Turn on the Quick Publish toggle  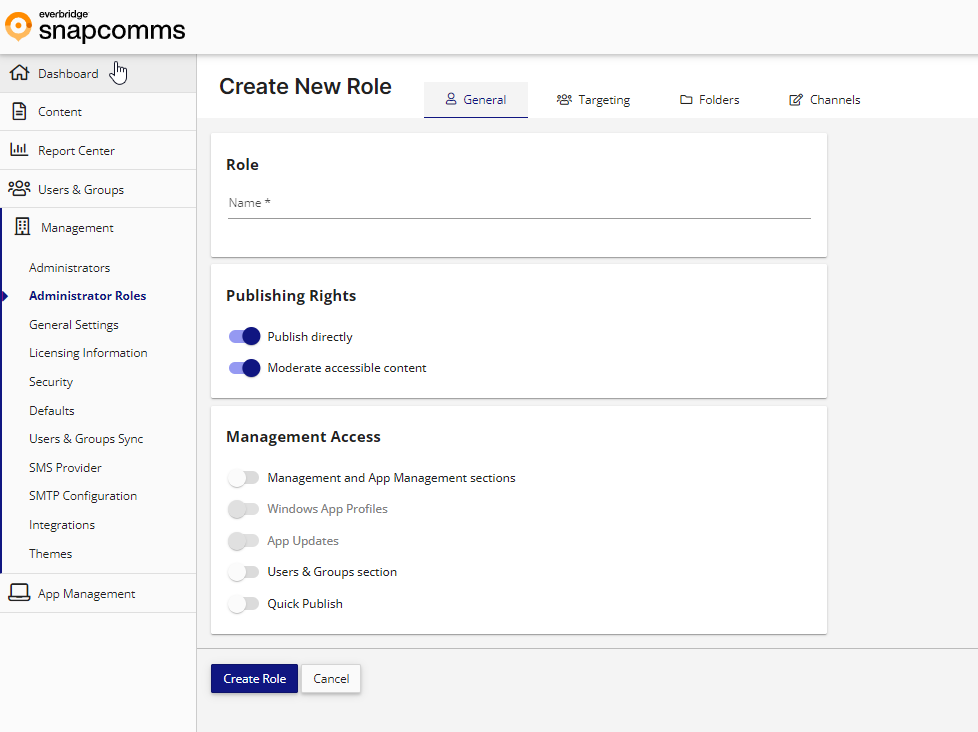coord(243,604)
